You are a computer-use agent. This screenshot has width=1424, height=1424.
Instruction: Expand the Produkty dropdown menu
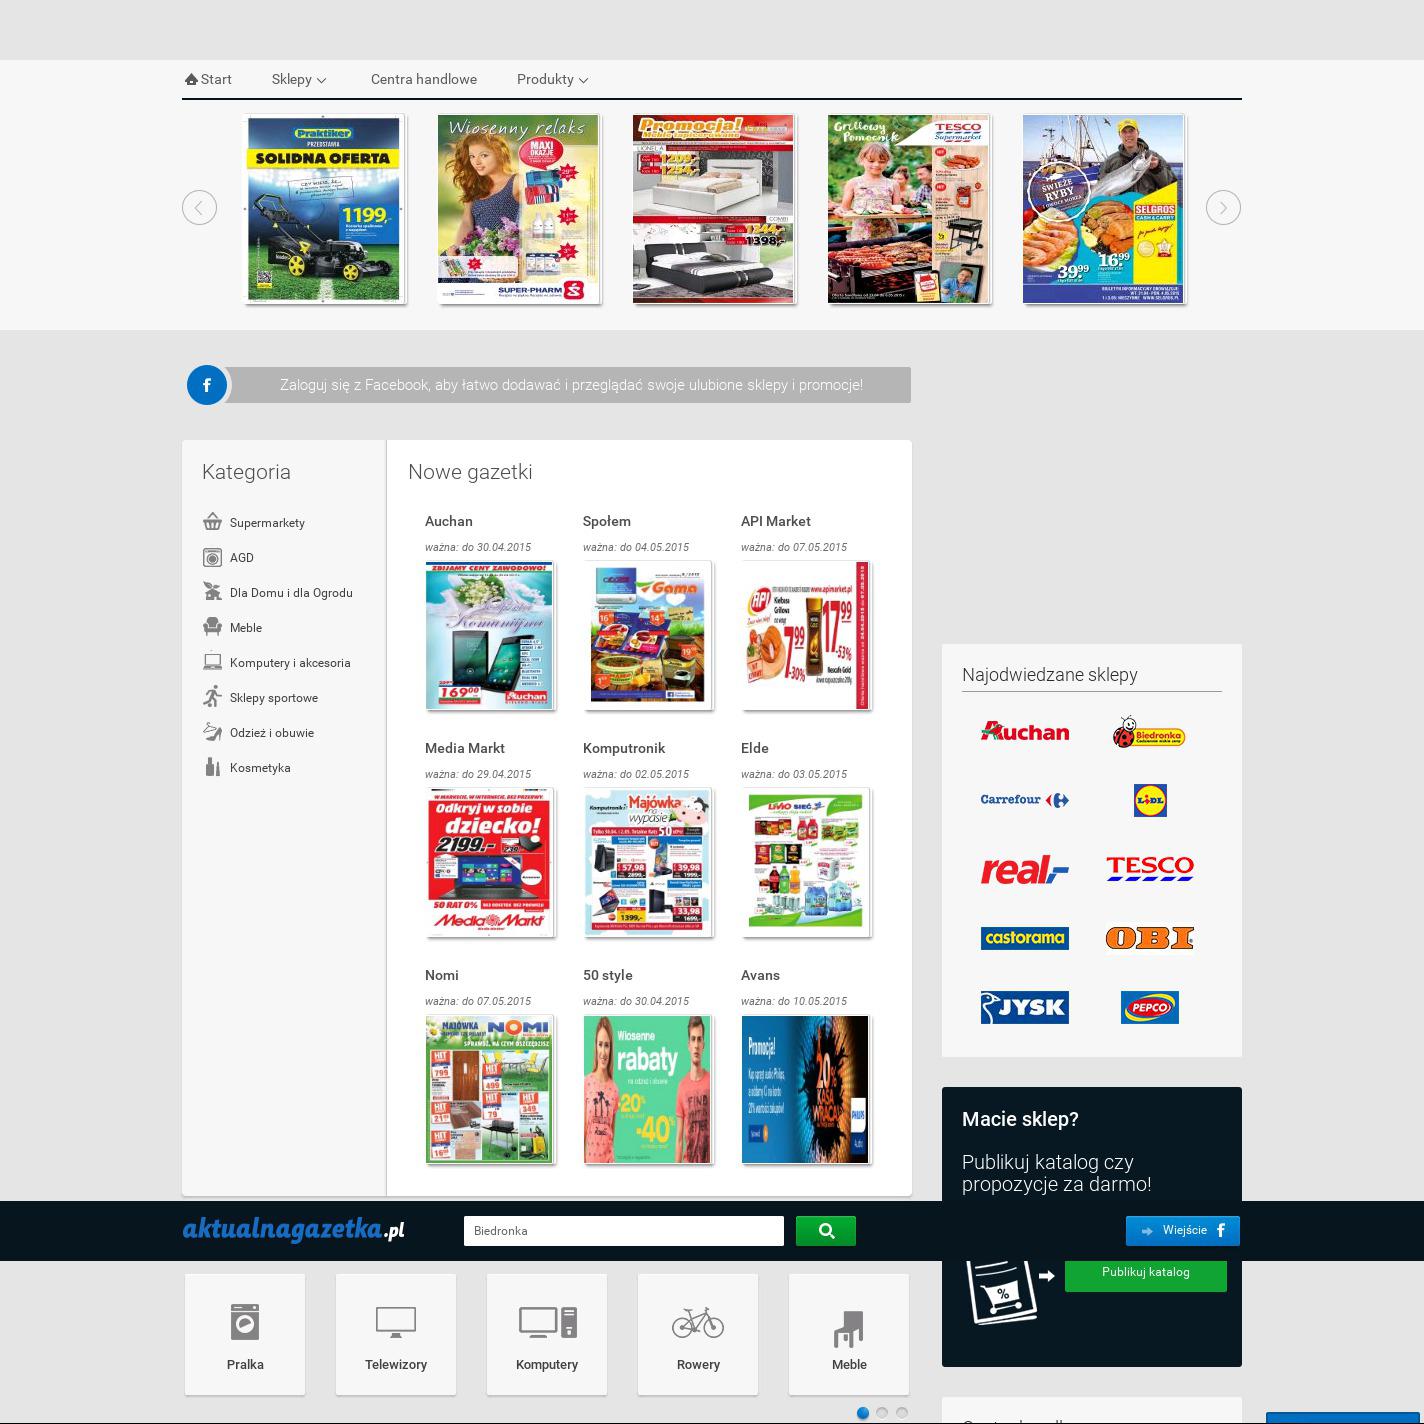[x=552, y=79]
